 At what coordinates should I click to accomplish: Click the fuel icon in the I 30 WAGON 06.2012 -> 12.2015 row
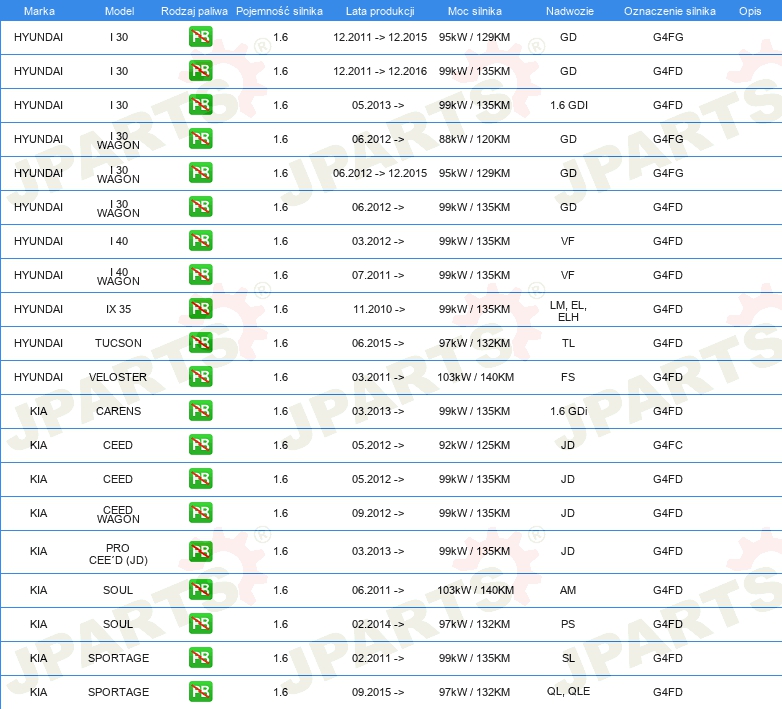point(200,173)
